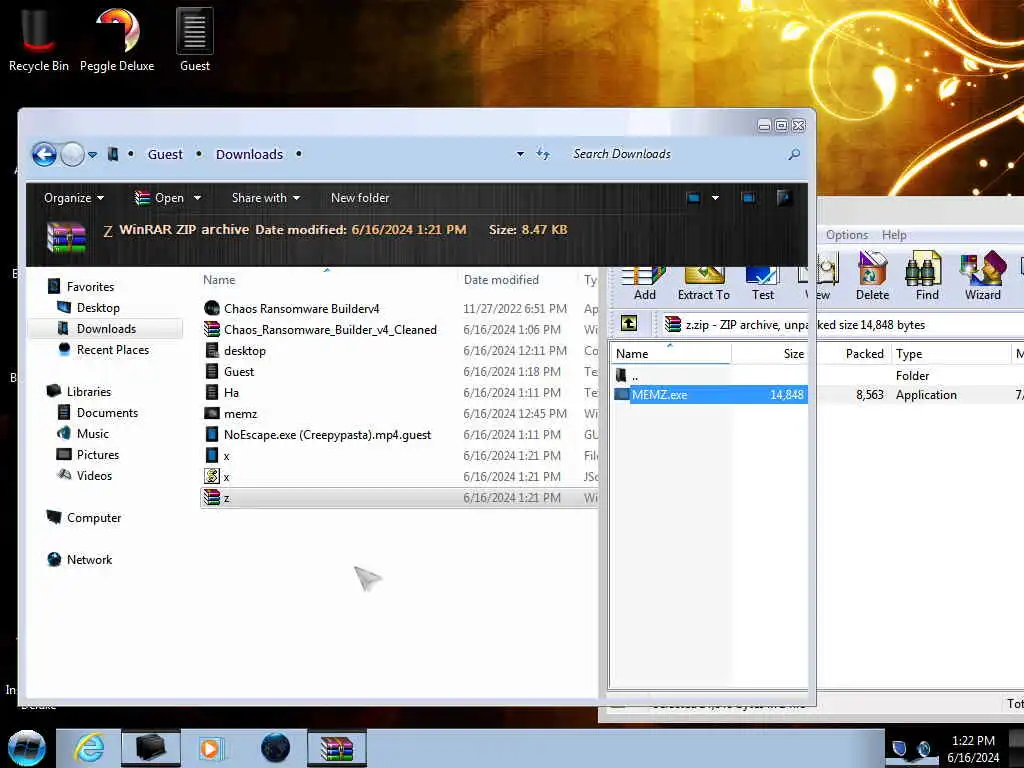Image resolution: width=1024 pixels, height=768 pixels.
Task: Open Videos library in navigation pane
Action: pos(94,475)
